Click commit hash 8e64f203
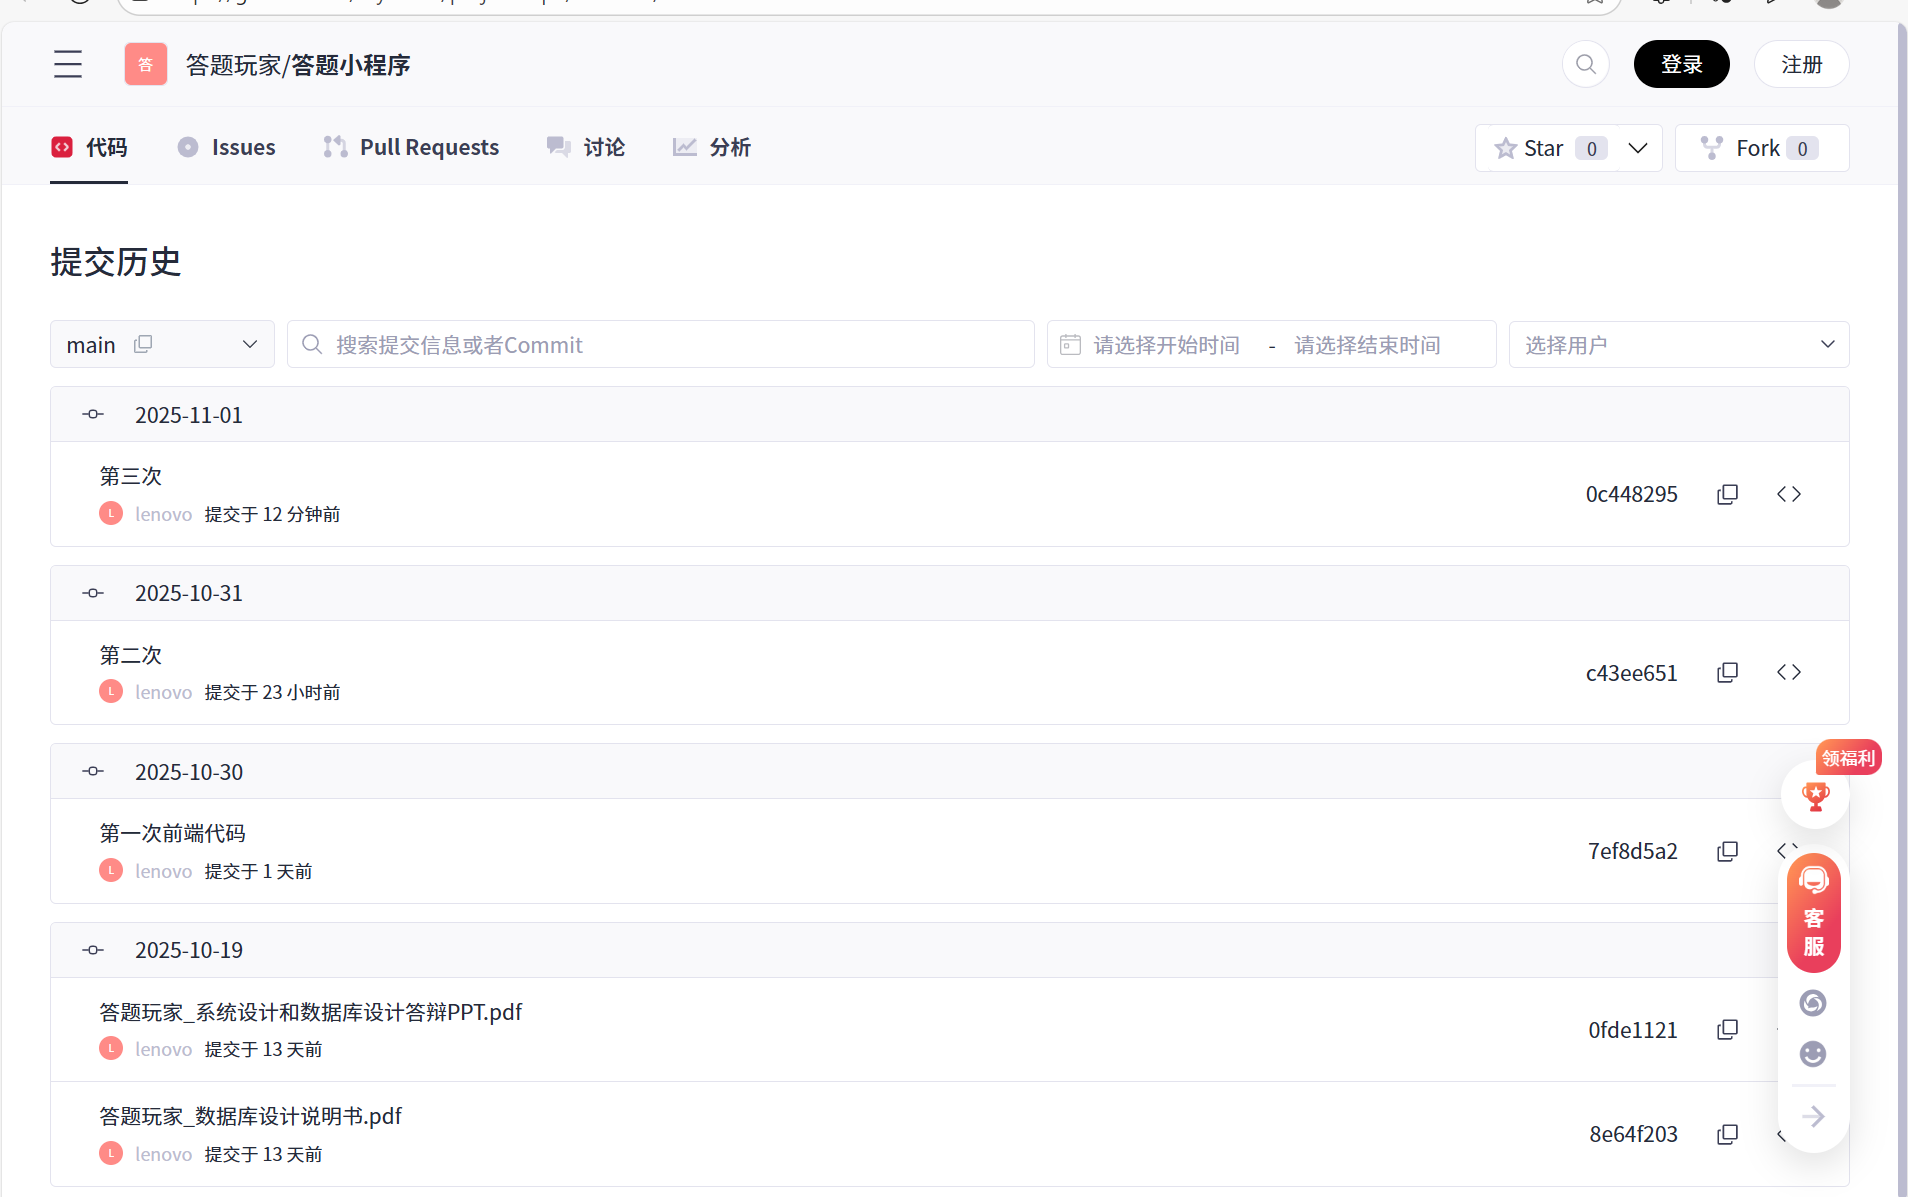The height and width of the screenshot is (1197, 1908). 1633,1134
